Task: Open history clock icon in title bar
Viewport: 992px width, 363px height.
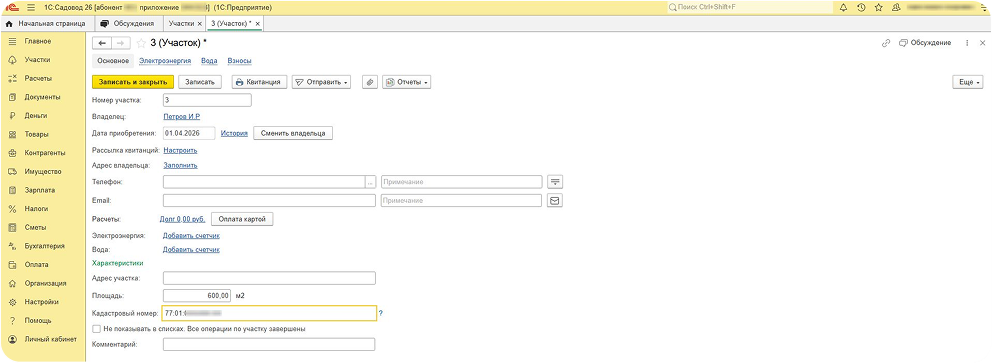Action: coord(861,8)
